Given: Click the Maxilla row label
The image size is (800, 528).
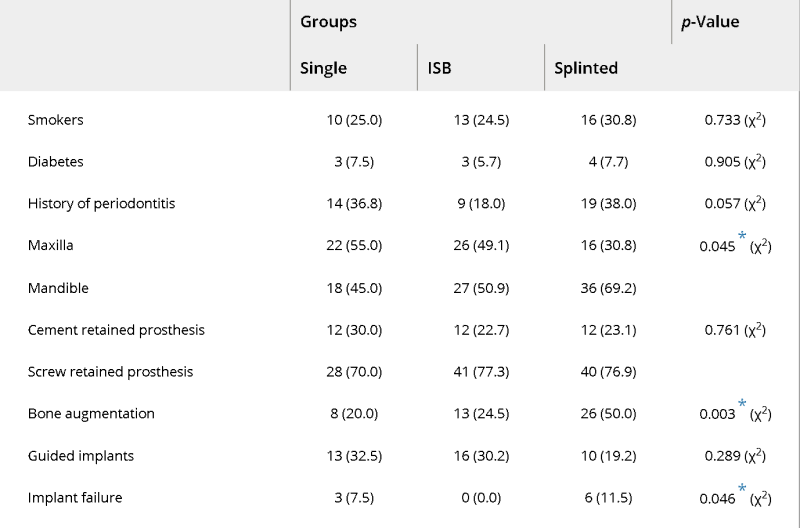Looking at the screenshot, I should pos(50,245).
